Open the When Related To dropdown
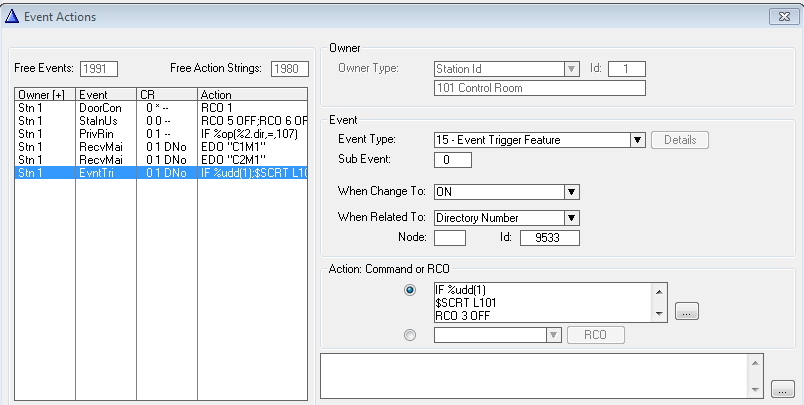This screenshot has width=804, height=405. [572, 217]
